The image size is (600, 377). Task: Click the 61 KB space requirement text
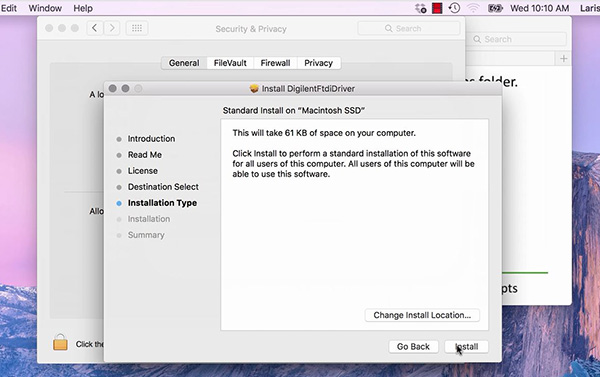(324, 133)
